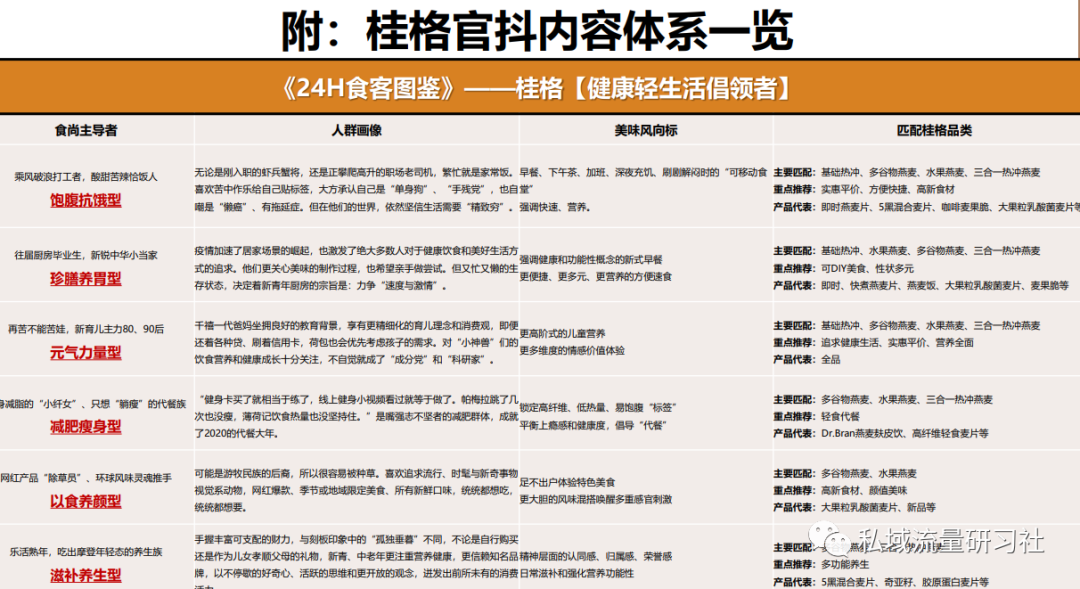
Task: Click the paragraph starting "可能是游牧民族的后裔"
Action: pos(356,490)
